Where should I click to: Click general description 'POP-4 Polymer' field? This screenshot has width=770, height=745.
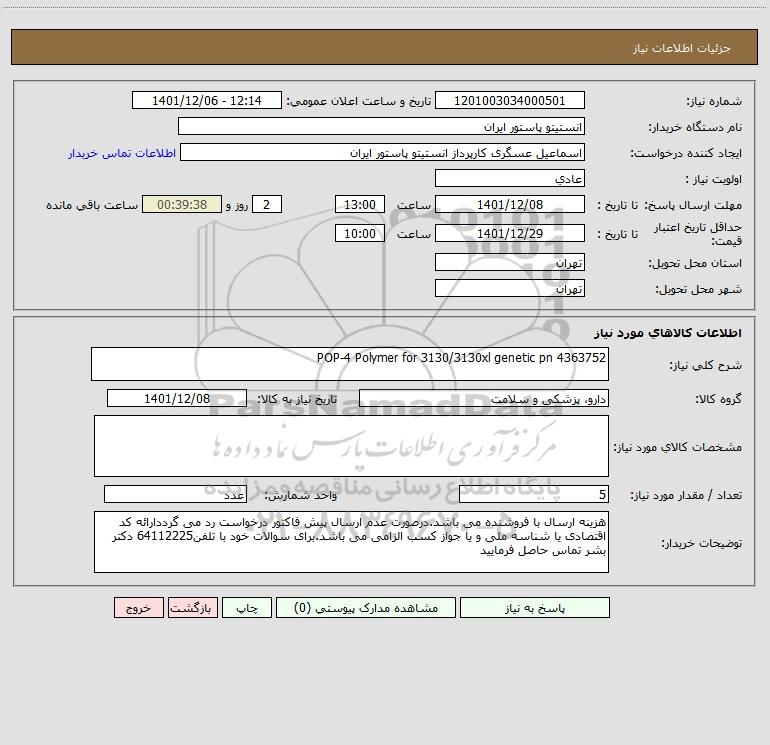tap(350, 364)
